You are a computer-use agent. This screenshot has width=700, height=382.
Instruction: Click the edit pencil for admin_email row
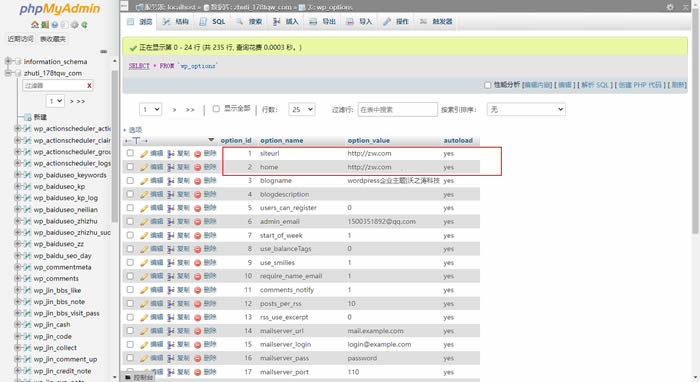pyautogui.click(x=144, y=222)
